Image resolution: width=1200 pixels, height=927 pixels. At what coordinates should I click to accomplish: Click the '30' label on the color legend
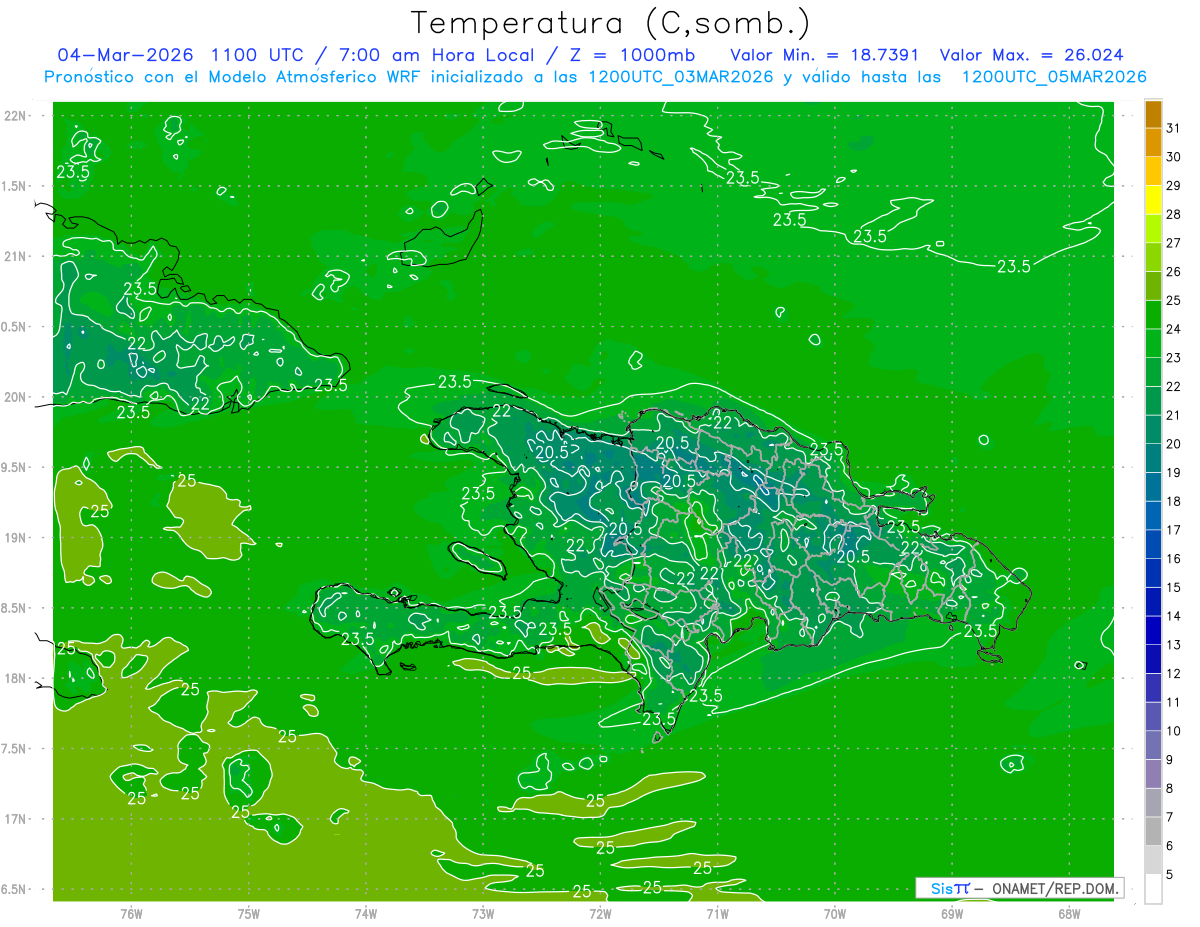[1174, 157]
